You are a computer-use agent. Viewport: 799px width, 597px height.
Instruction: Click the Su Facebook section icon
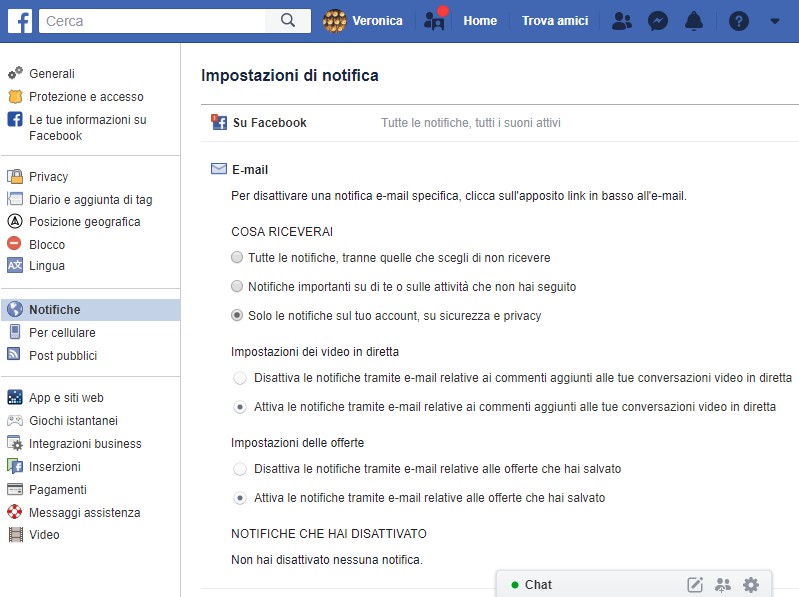coord(219,122)
